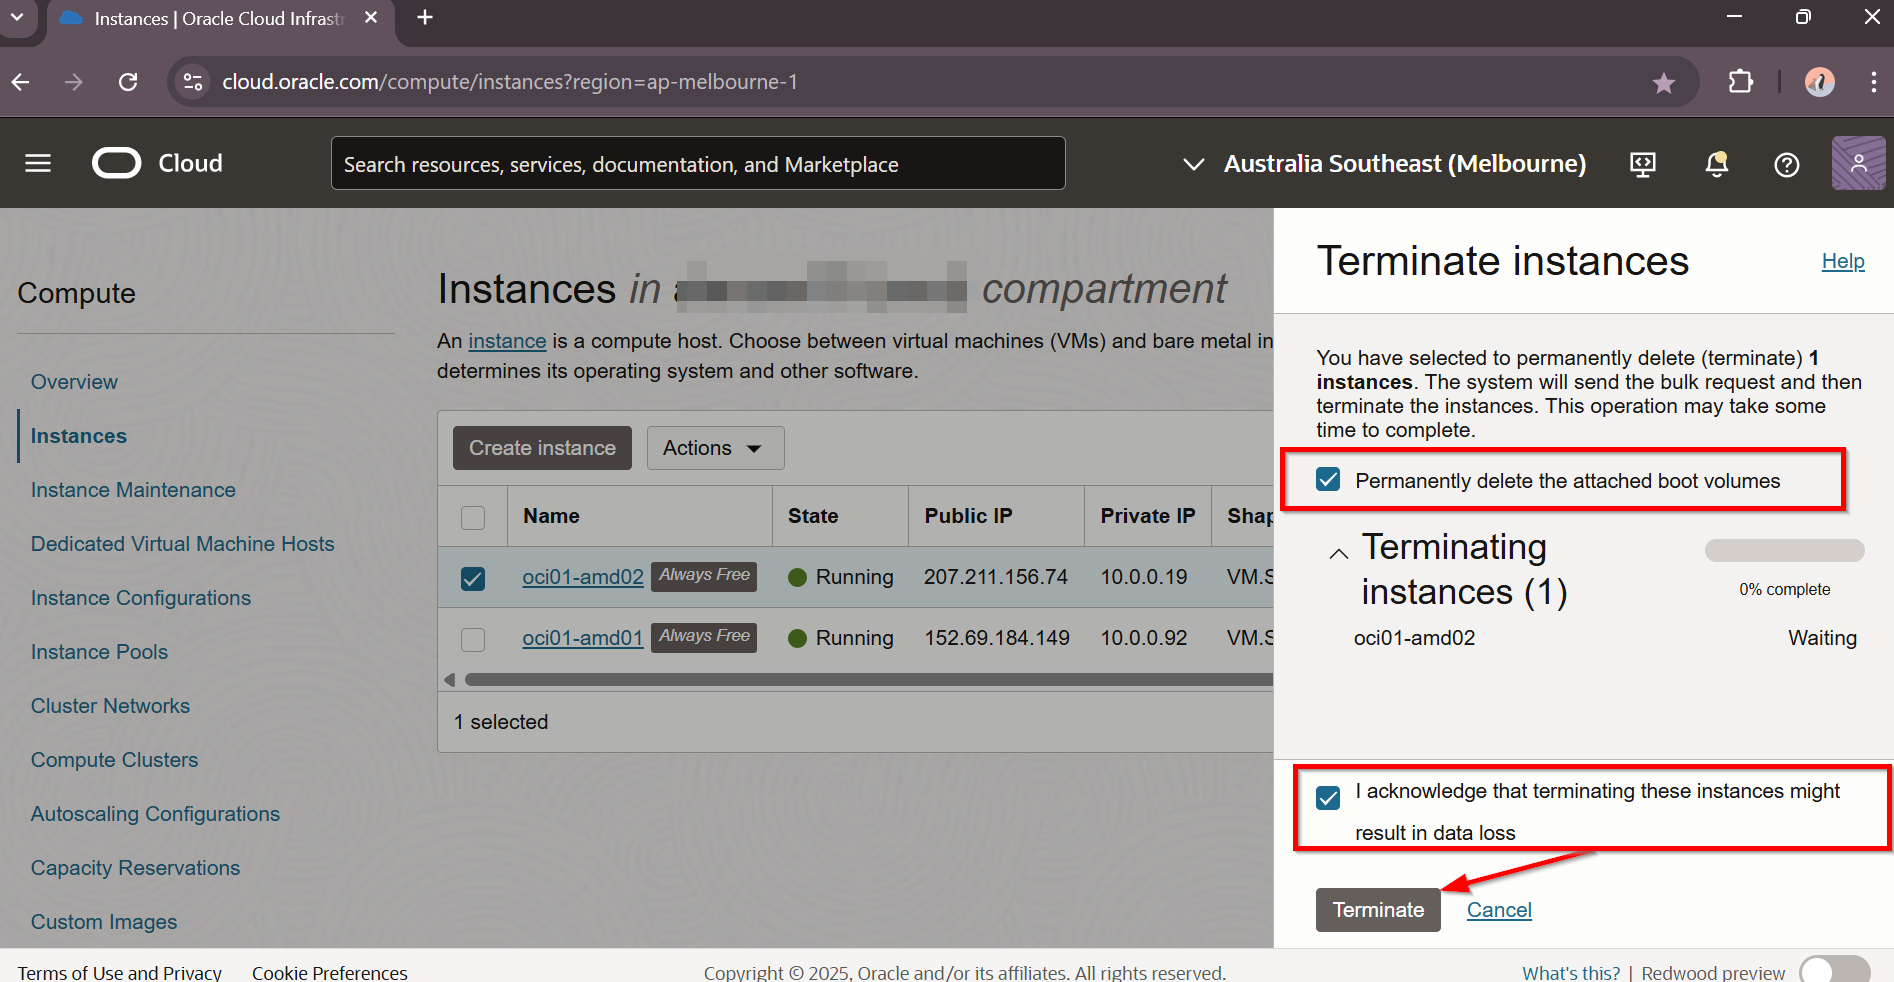1894x982 pixels.
Task: Toggle the data loss acknowledgement checkbox
Action: coord(1328,798)
